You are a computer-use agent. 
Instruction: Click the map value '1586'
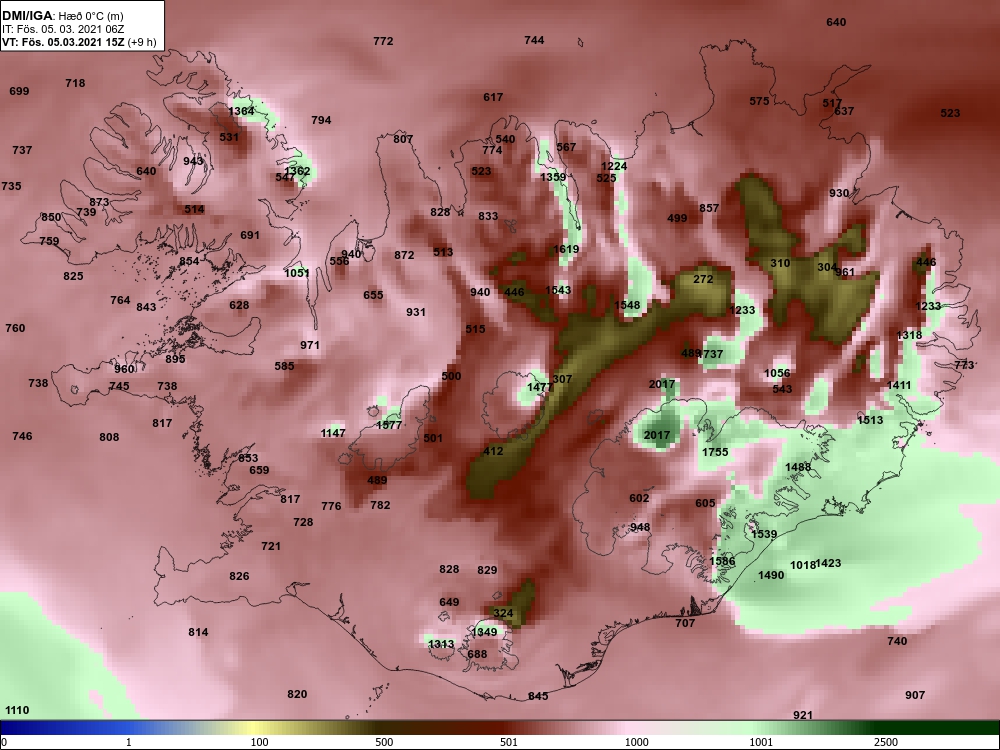click(x=722, y=562)
